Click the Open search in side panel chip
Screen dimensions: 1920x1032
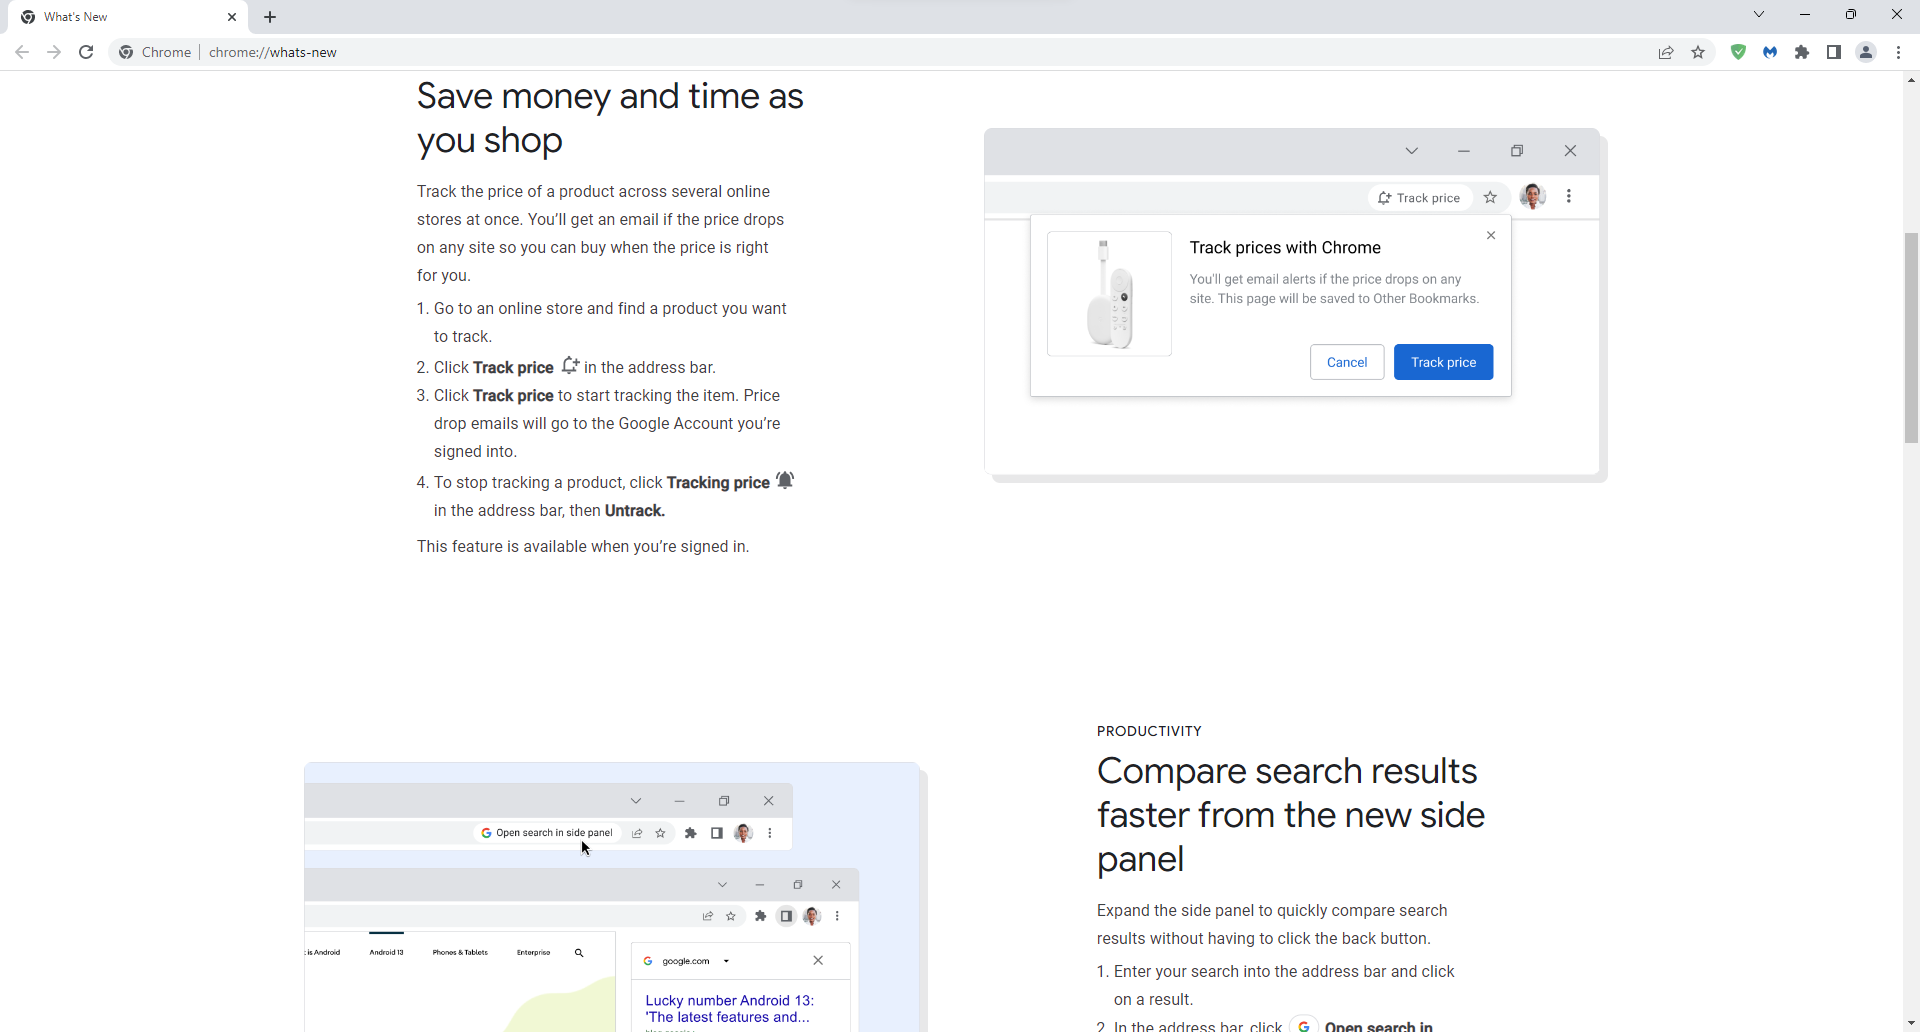tap(547, 833)
